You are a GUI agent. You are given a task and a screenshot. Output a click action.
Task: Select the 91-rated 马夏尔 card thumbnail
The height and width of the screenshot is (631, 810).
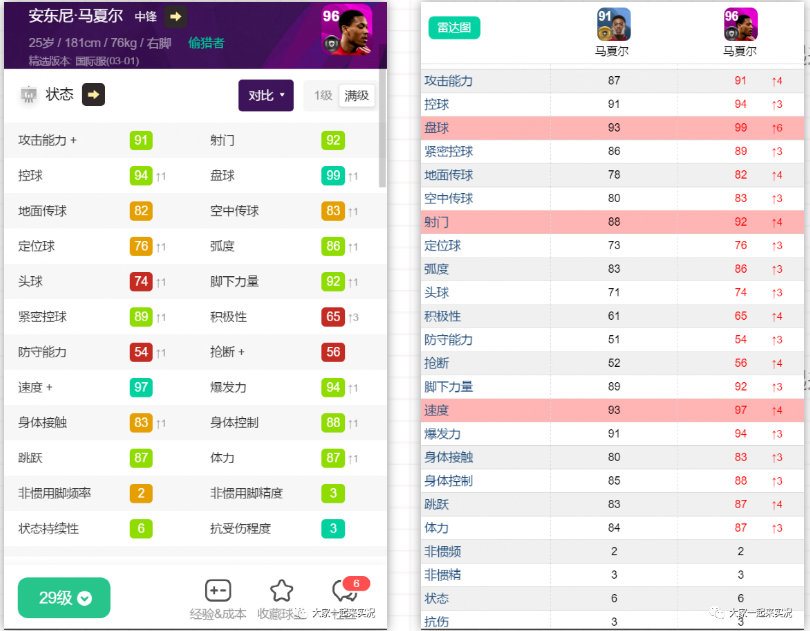click(x=614, y=24)
